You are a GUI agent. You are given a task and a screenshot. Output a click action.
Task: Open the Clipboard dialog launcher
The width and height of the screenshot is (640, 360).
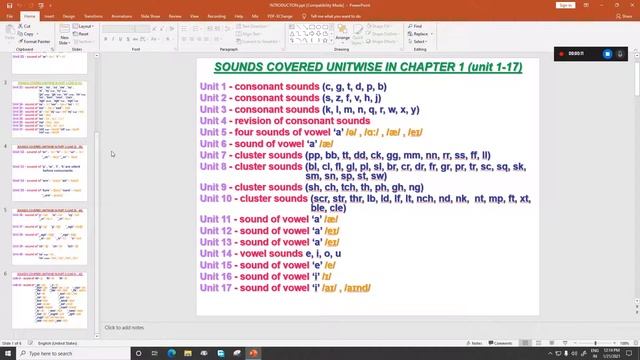pyautogui.click(x=52, y=49)
